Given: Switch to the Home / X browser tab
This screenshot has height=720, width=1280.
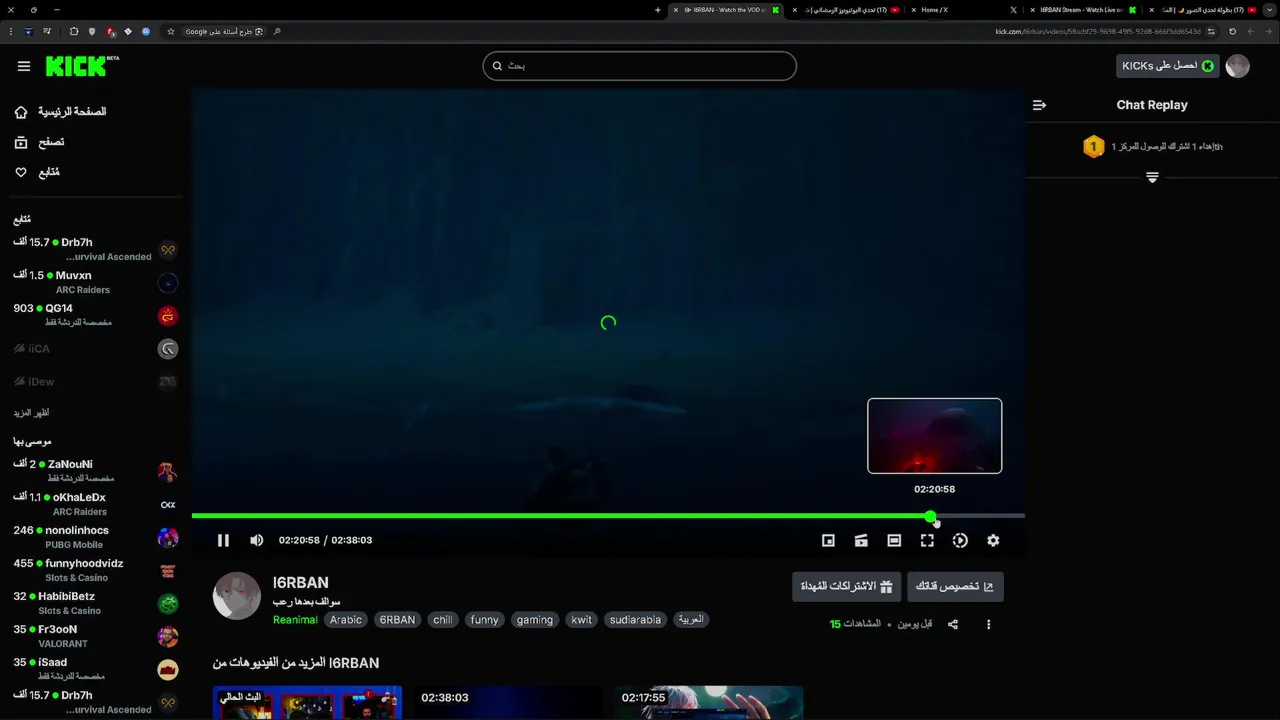Looking at the screenshot, I should click(965, 10).
